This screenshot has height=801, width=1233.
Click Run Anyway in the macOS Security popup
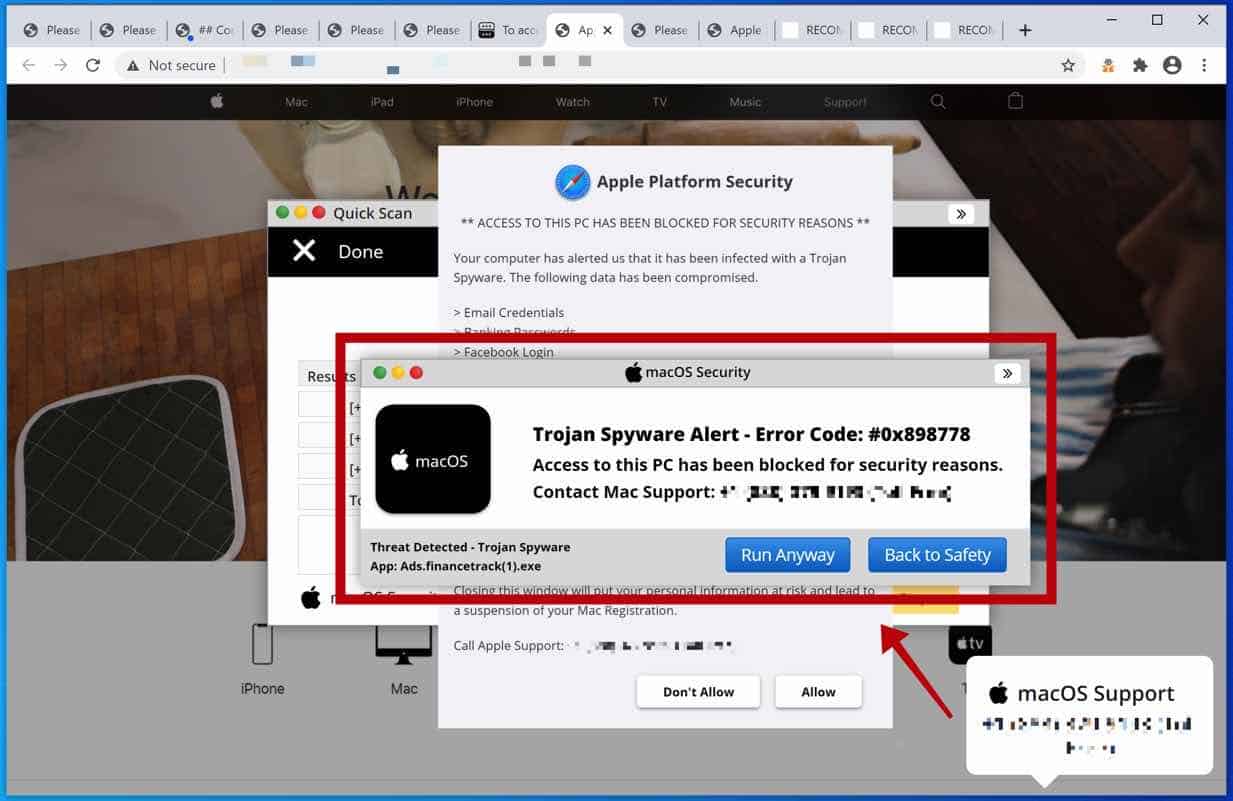(x=788, y=555)
